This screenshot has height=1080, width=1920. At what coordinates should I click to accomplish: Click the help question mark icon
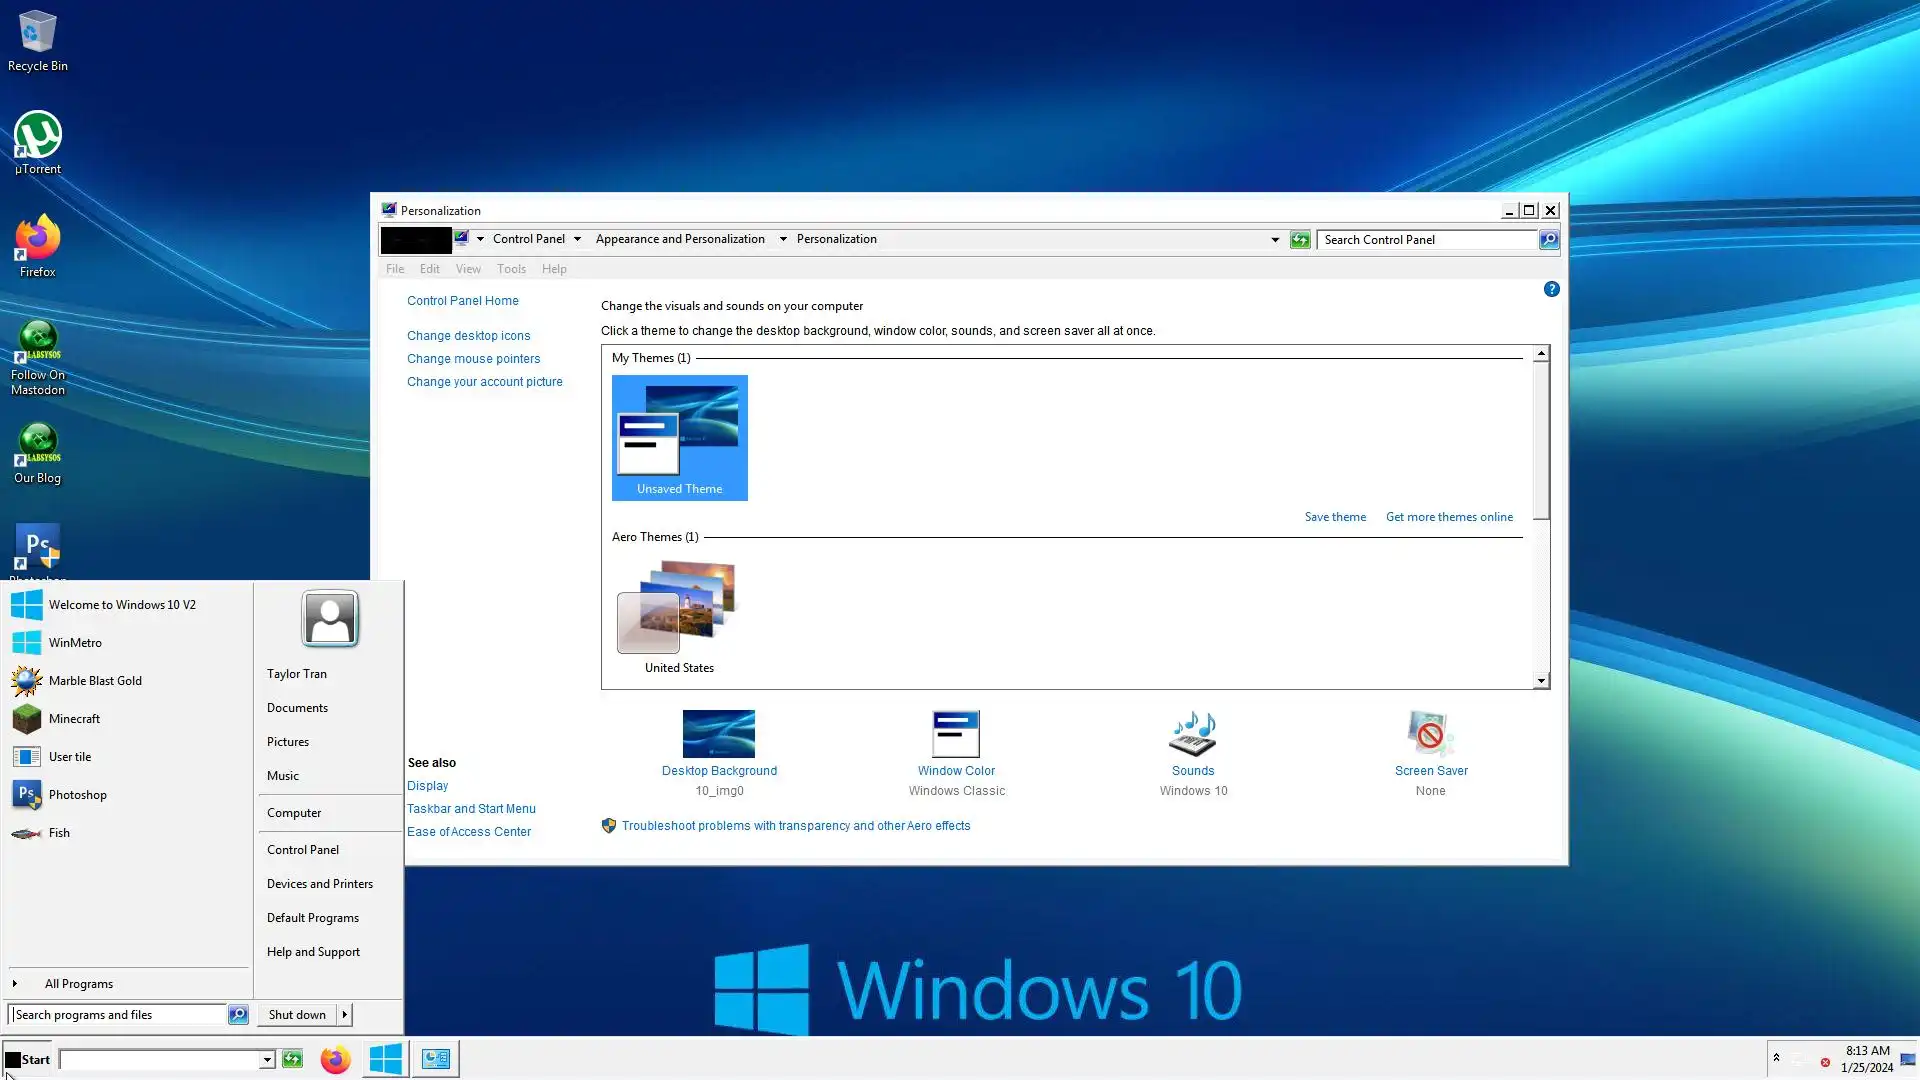point(1551,289)
